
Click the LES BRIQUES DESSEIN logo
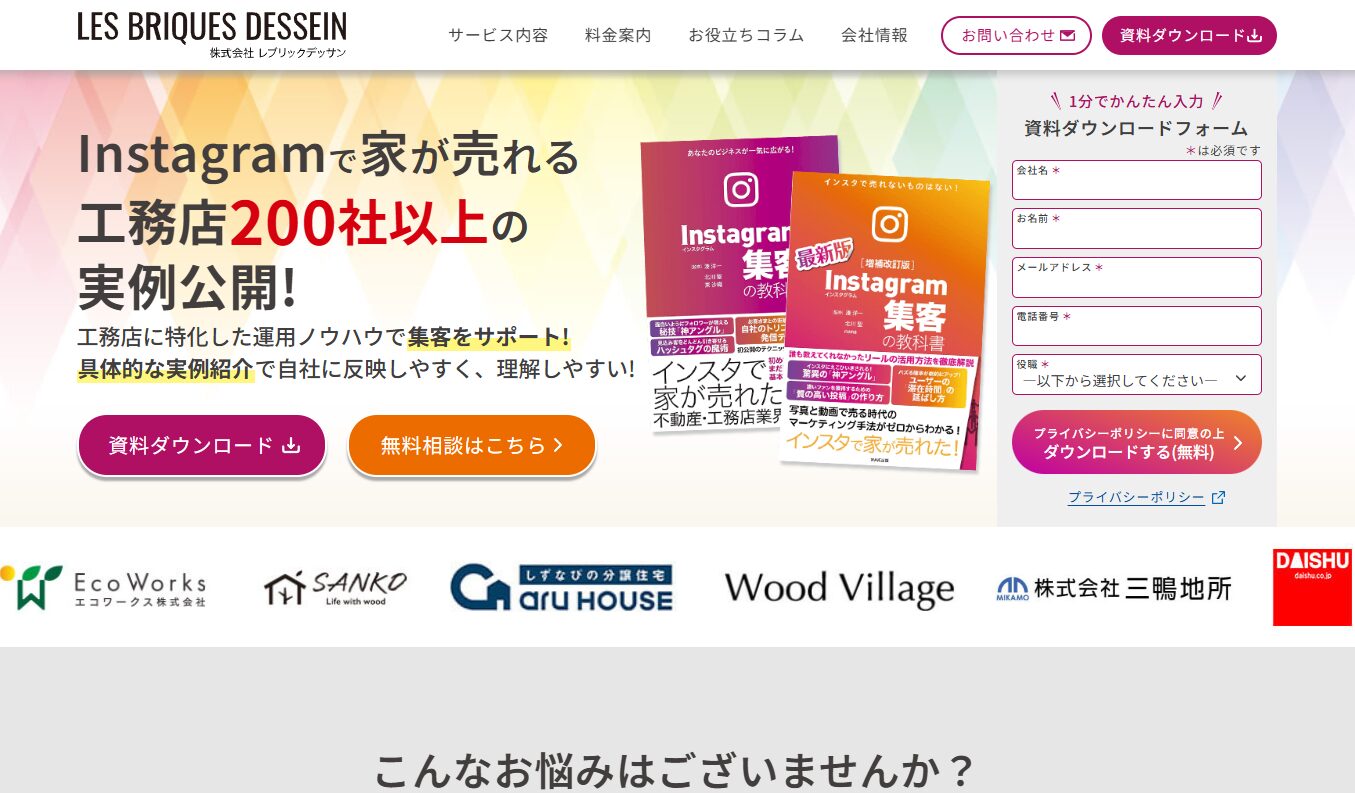click(212, 34)
